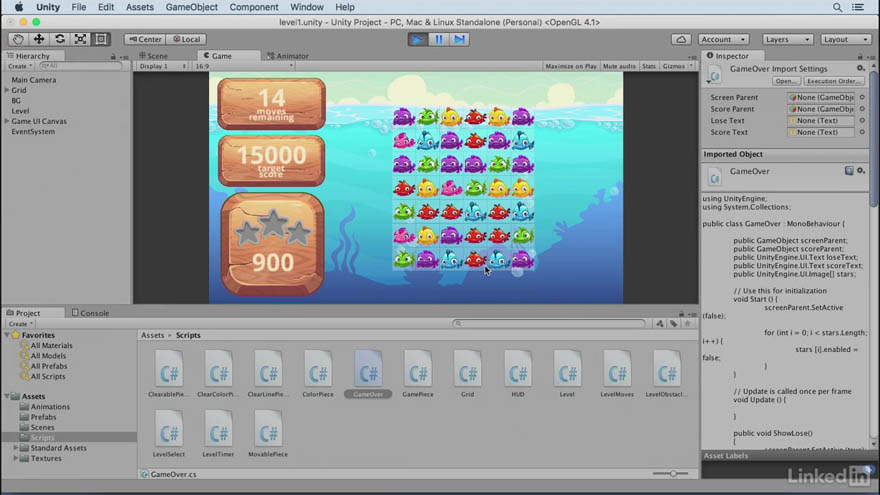Toggle the Project panel lock

coord(681,314)
